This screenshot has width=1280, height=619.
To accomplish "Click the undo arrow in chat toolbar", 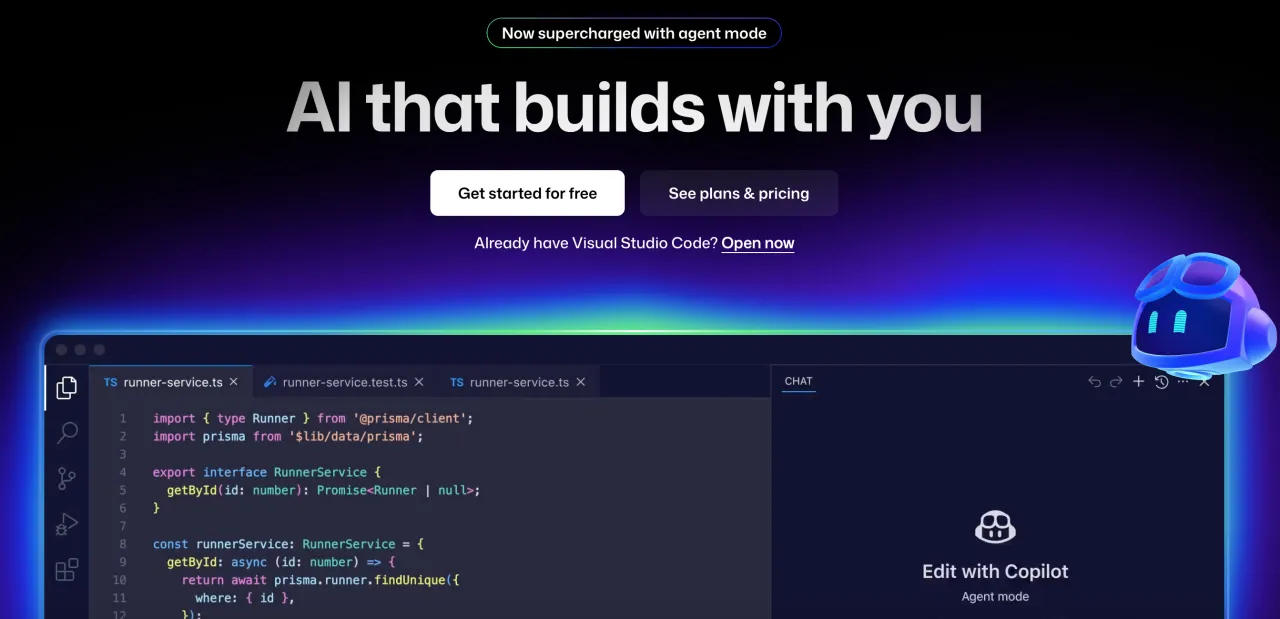I will pos(1094,382).
